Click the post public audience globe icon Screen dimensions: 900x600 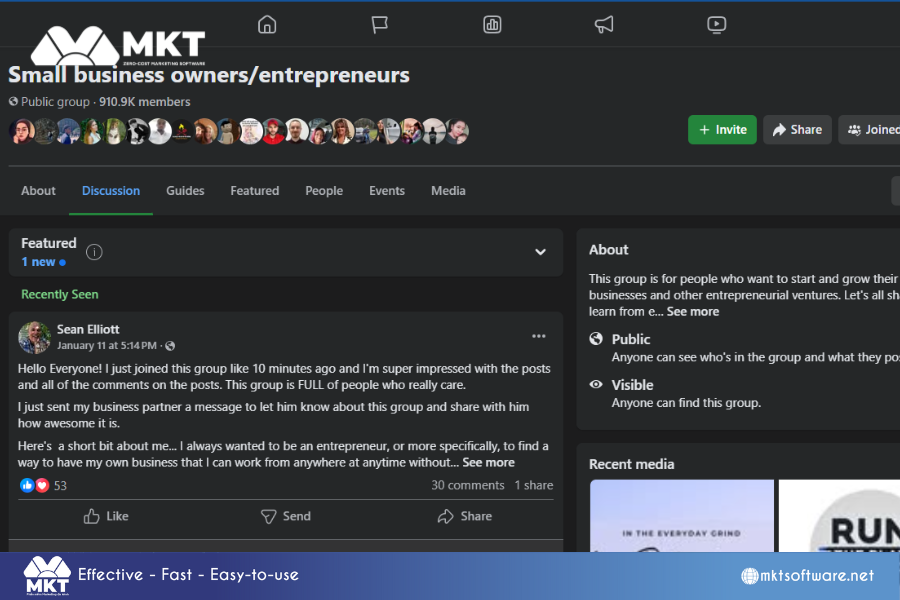click(x=170, y=346)
